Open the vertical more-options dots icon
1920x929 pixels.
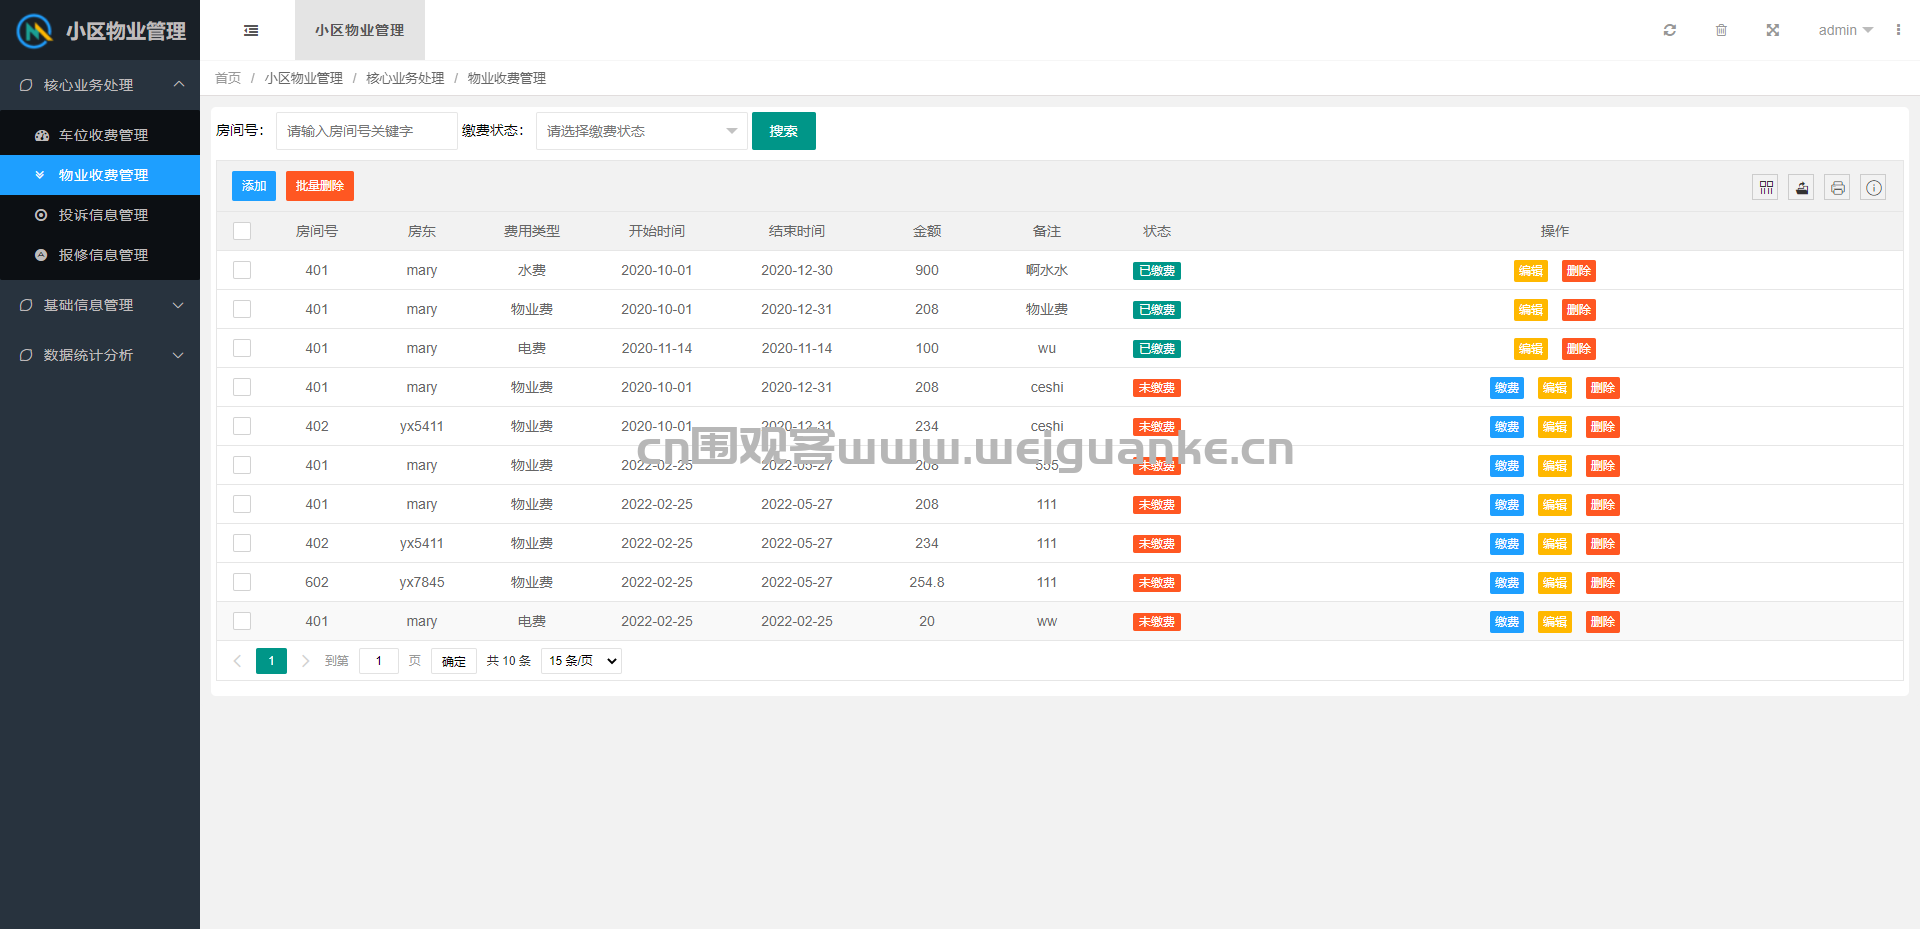click(1898, 30)
